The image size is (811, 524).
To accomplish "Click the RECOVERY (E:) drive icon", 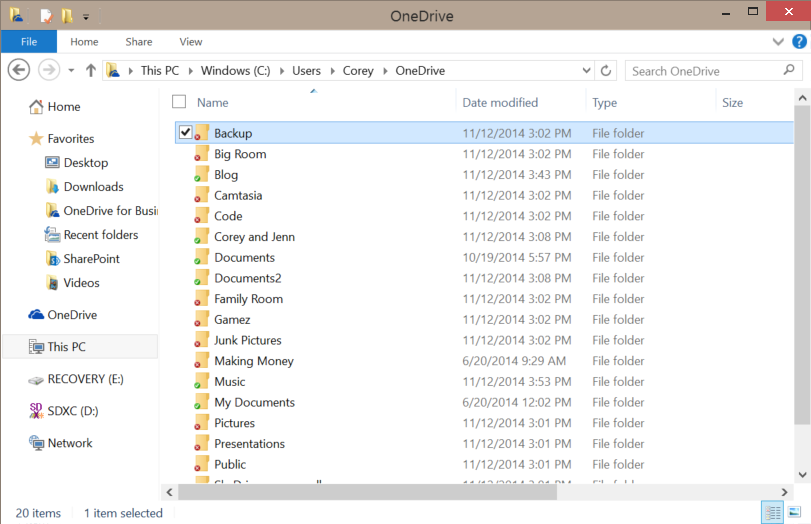I will pos(36,380).
